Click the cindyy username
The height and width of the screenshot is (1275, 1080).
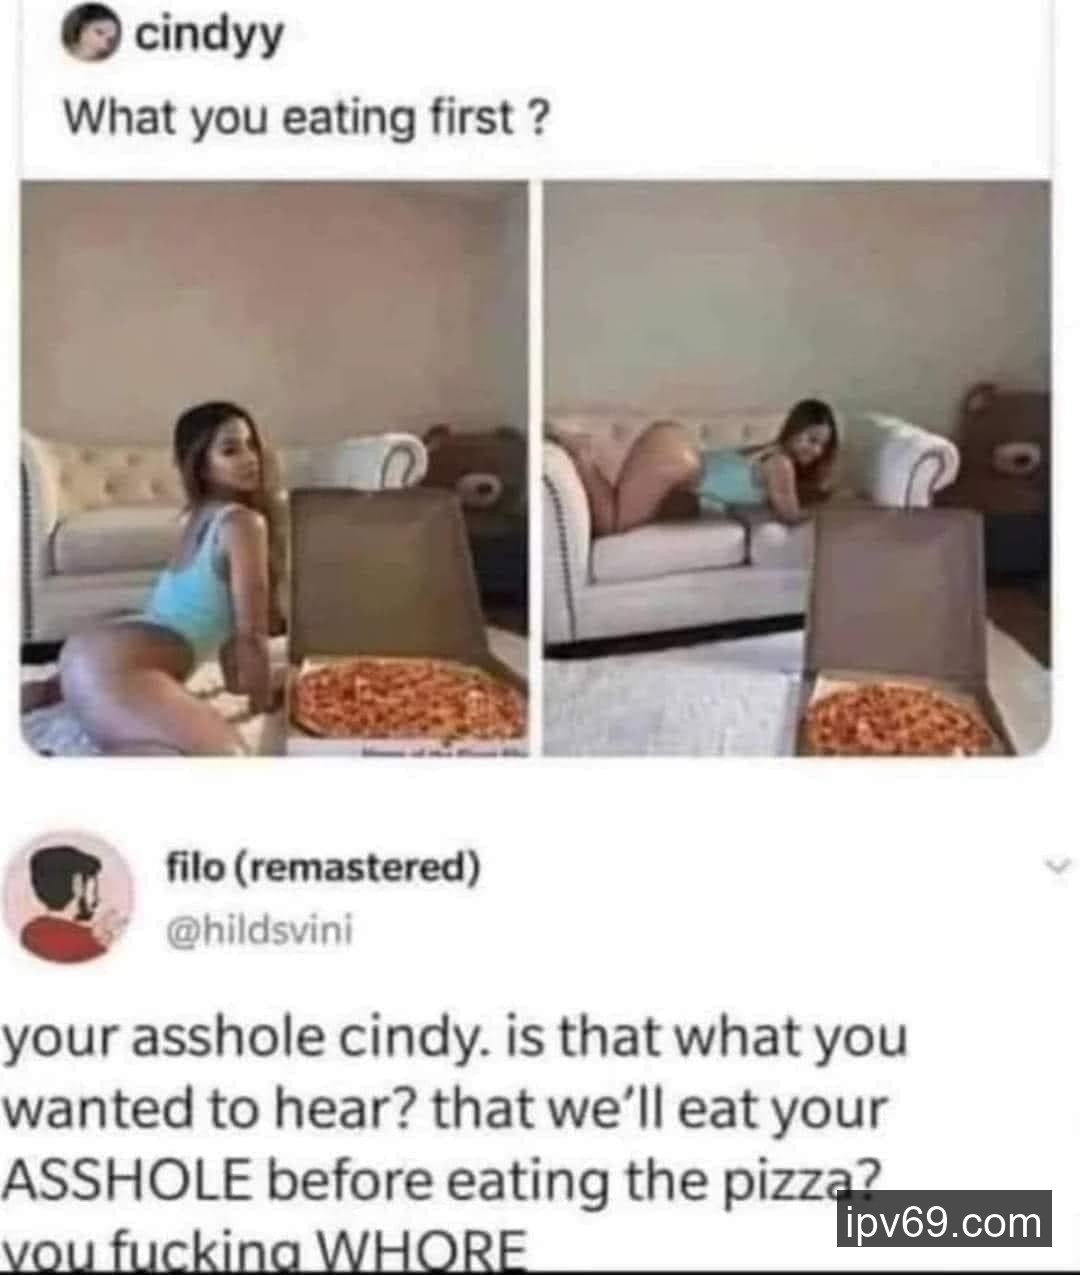coord(210,37)
